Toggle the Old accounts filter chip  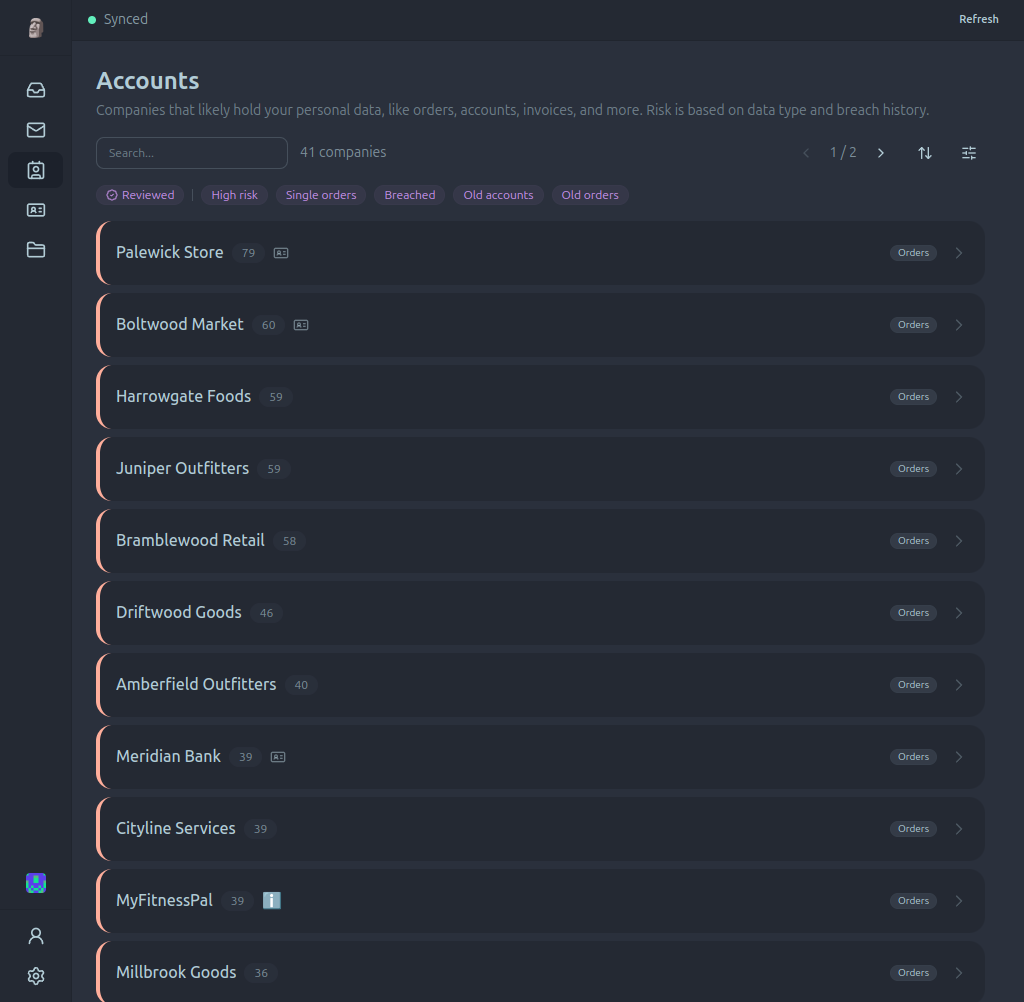pos(498,195)
